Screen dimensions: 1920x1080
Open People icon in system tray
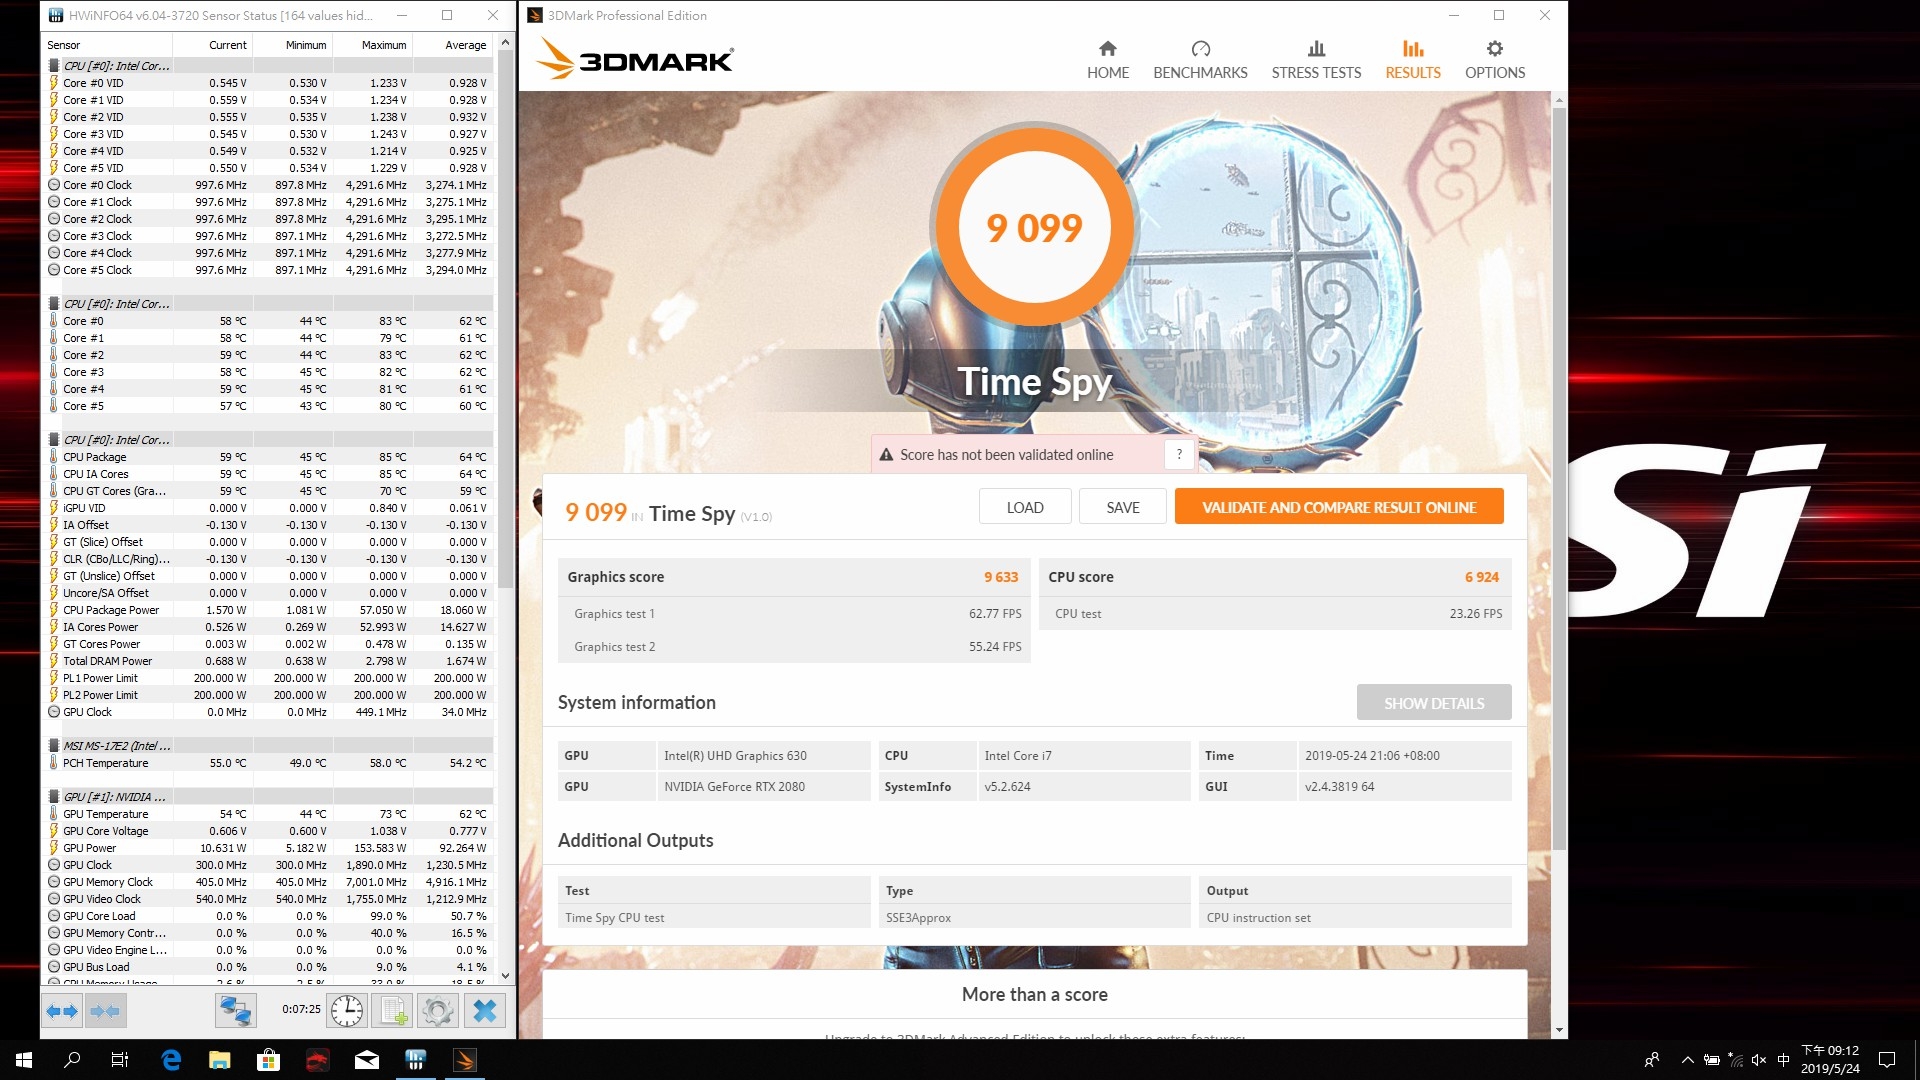[x=1652, y=1060]
